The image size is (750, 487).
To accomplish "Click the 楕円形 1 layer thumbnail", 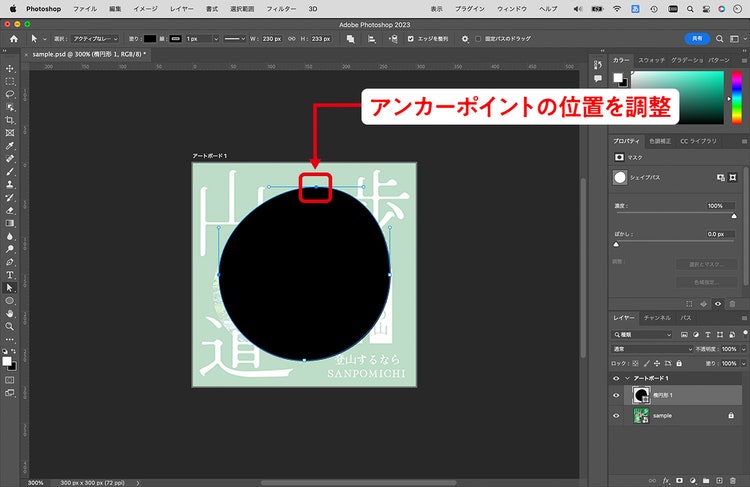I will (x=641, y=396).
